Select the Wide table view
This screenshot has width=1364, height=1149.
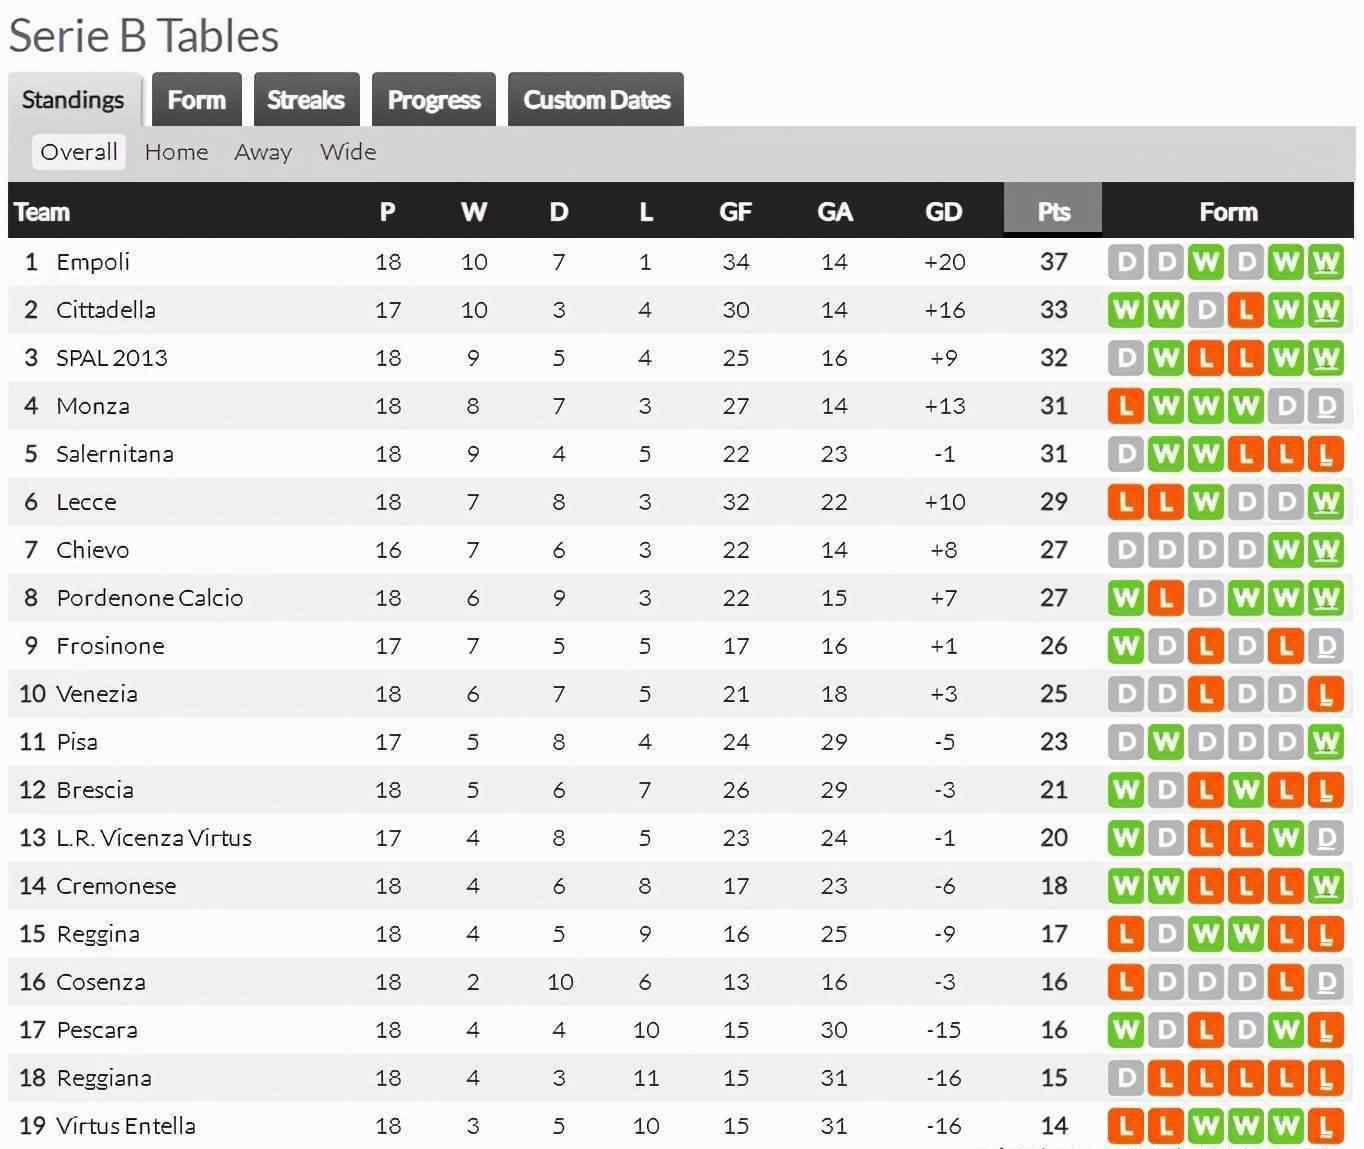tap(348, 152)
